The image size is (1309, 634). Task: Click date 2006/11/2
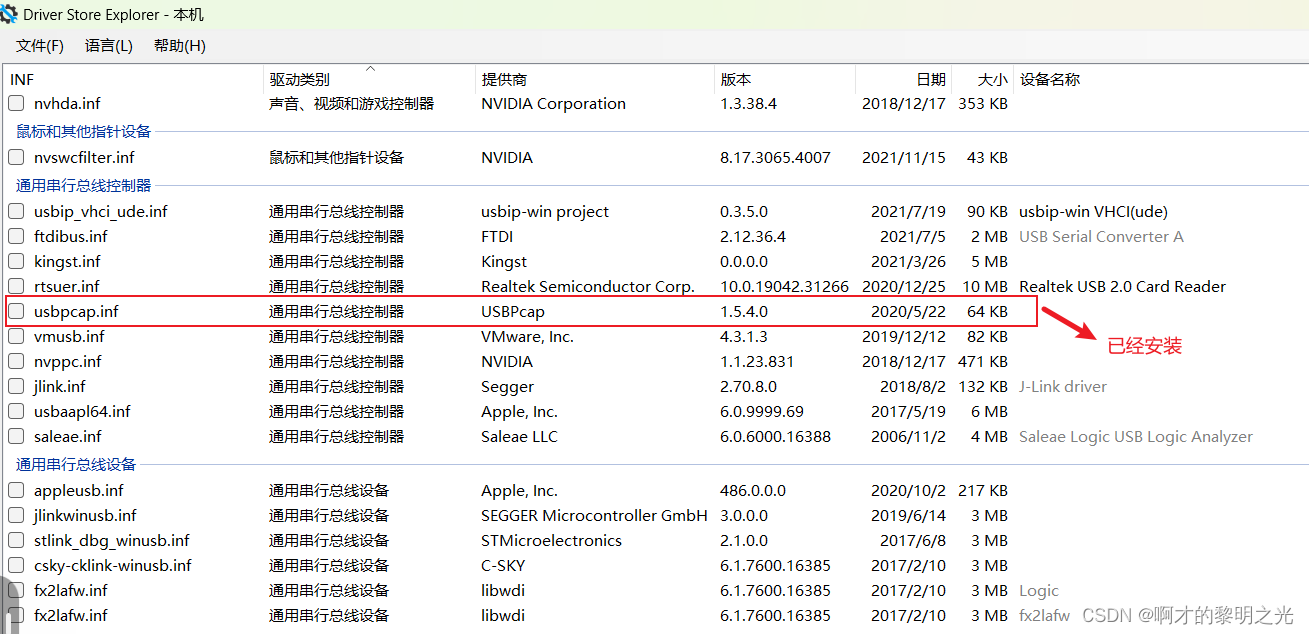click(x=908, y=436)
